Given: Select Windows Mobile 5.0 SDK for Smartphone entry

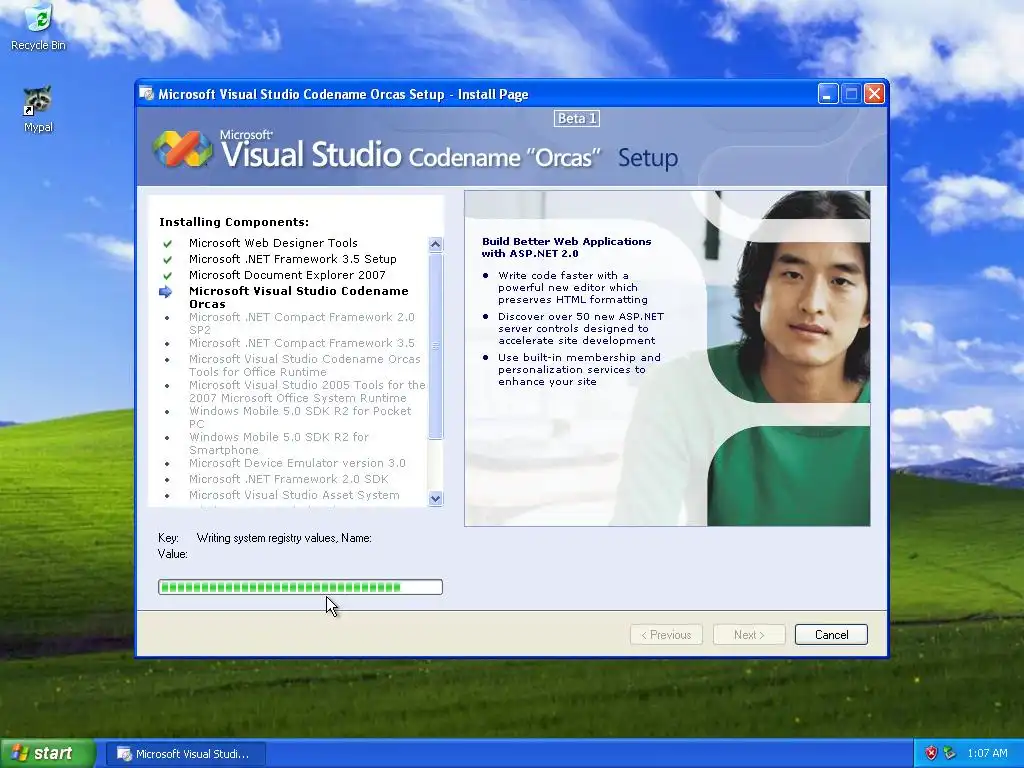Looking at the screenshot, I should point(279,443).
